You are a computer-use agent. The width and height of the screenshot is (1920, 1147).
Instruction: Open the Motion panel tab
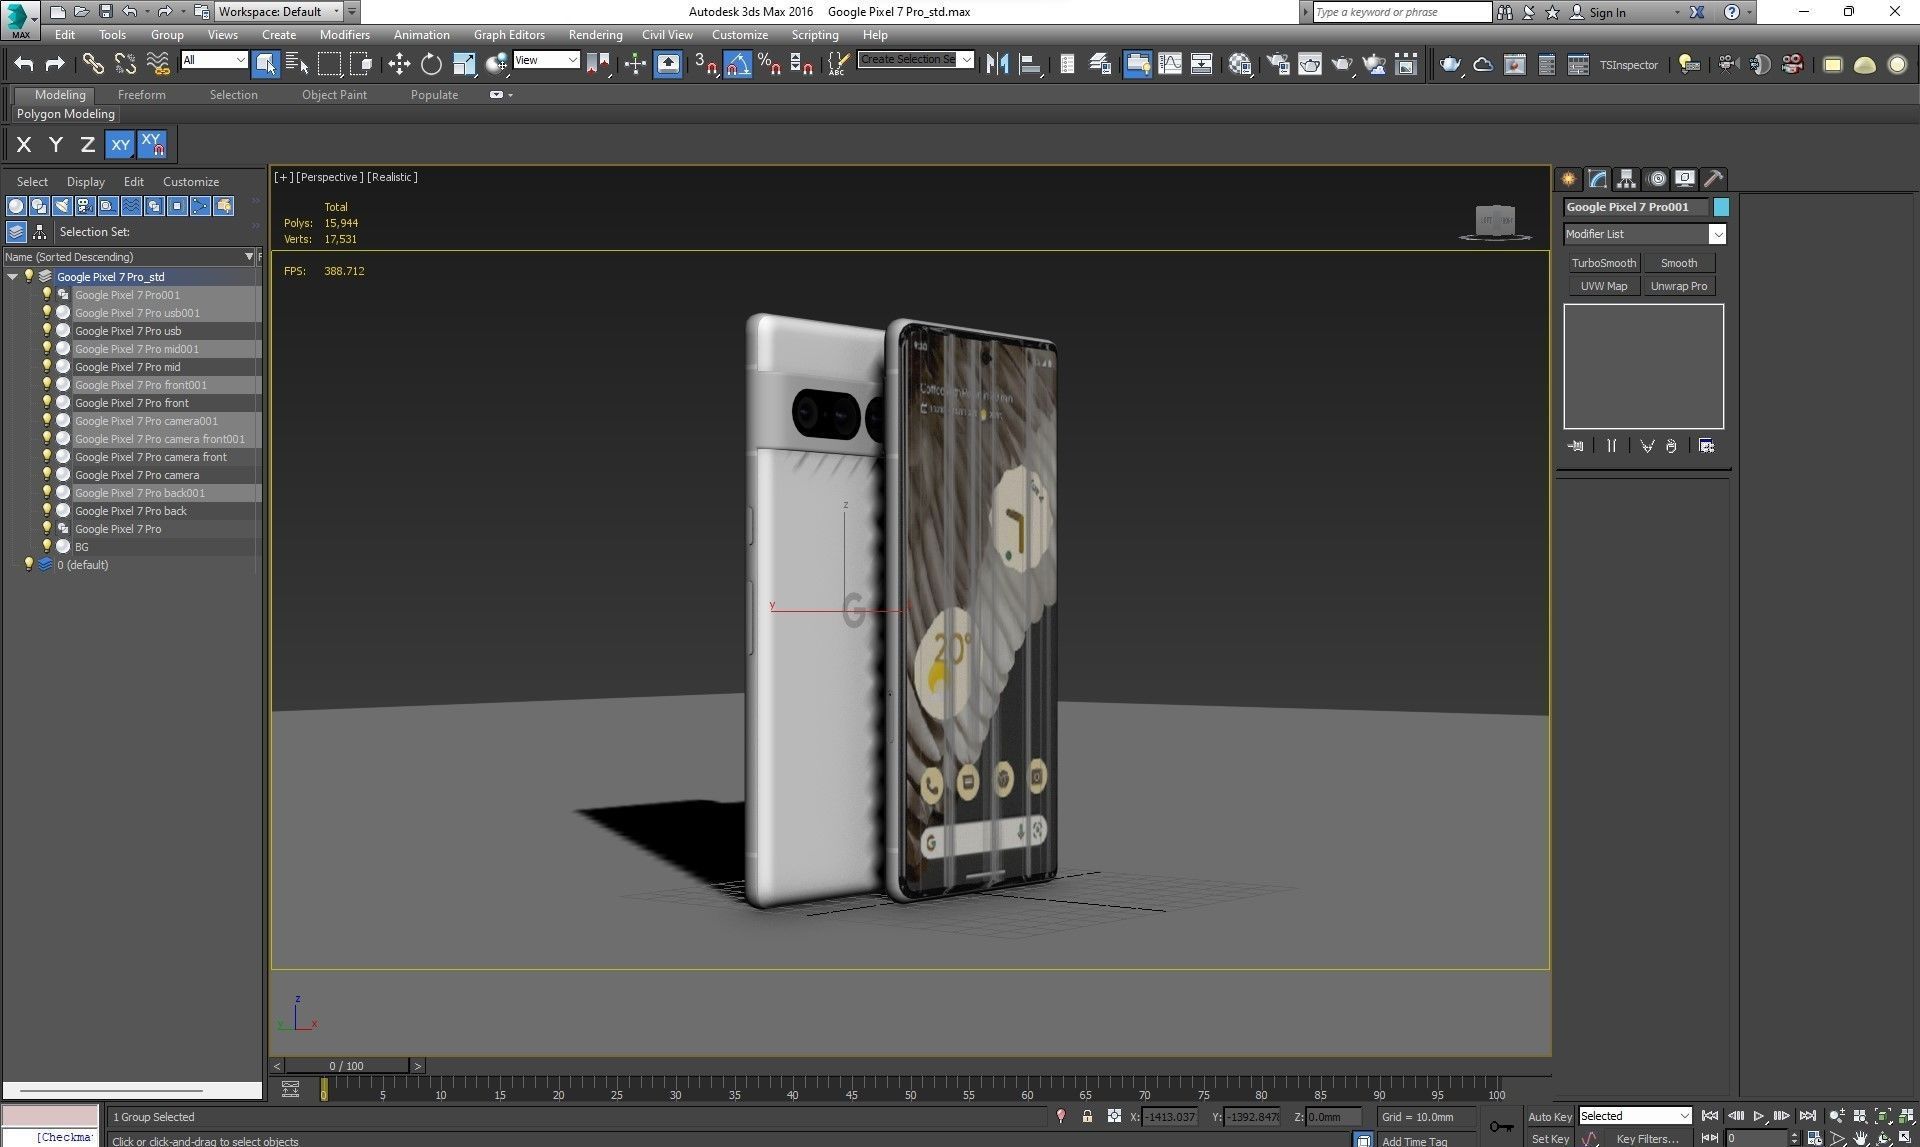point(1657,179)
